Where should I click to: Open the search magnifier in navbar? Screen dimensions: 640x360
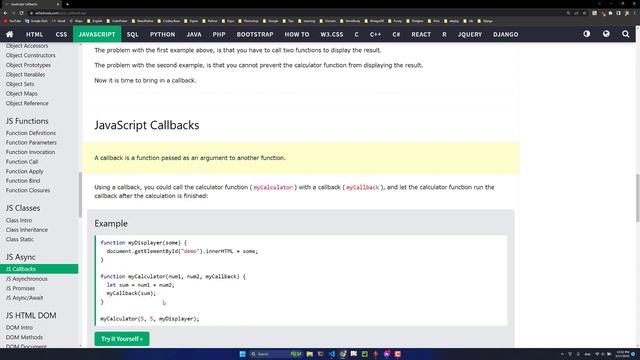click(625, 34)
